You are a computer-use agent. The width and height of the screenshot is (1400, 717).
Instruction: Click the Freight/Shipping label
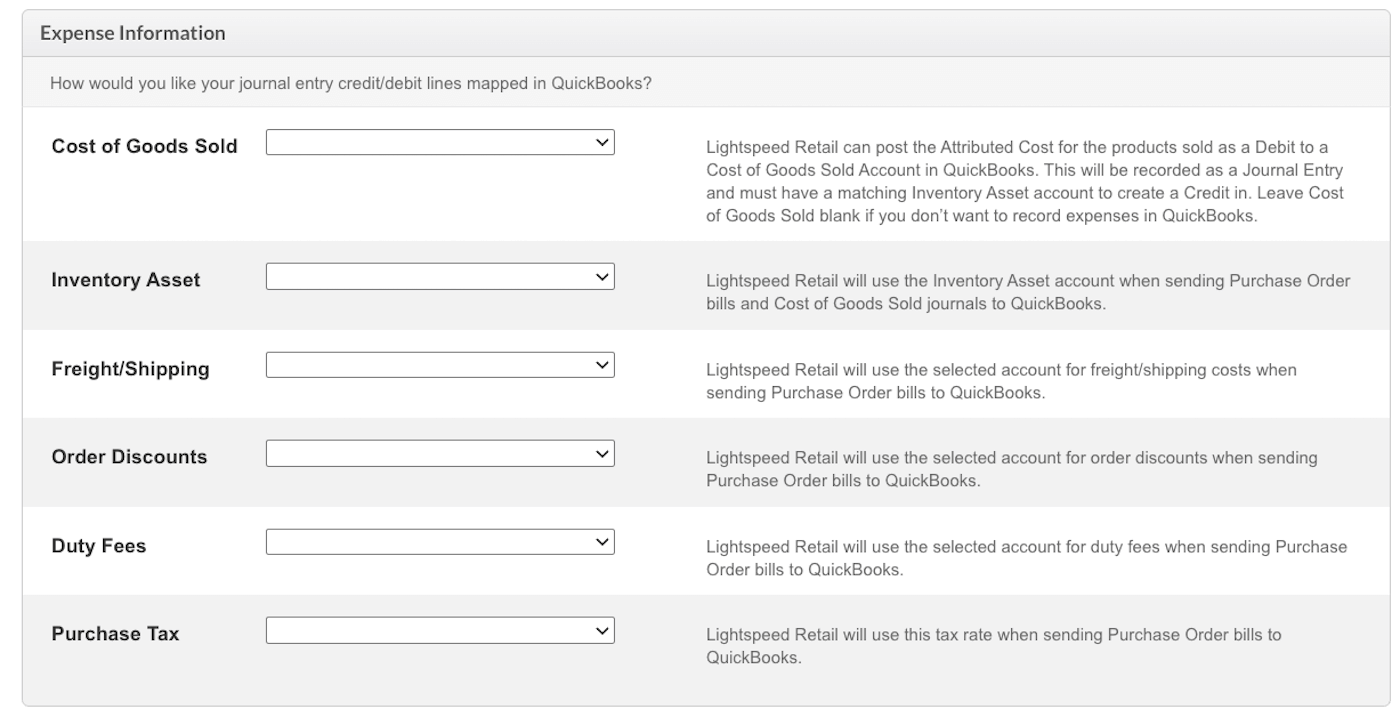tap(130, 369)
